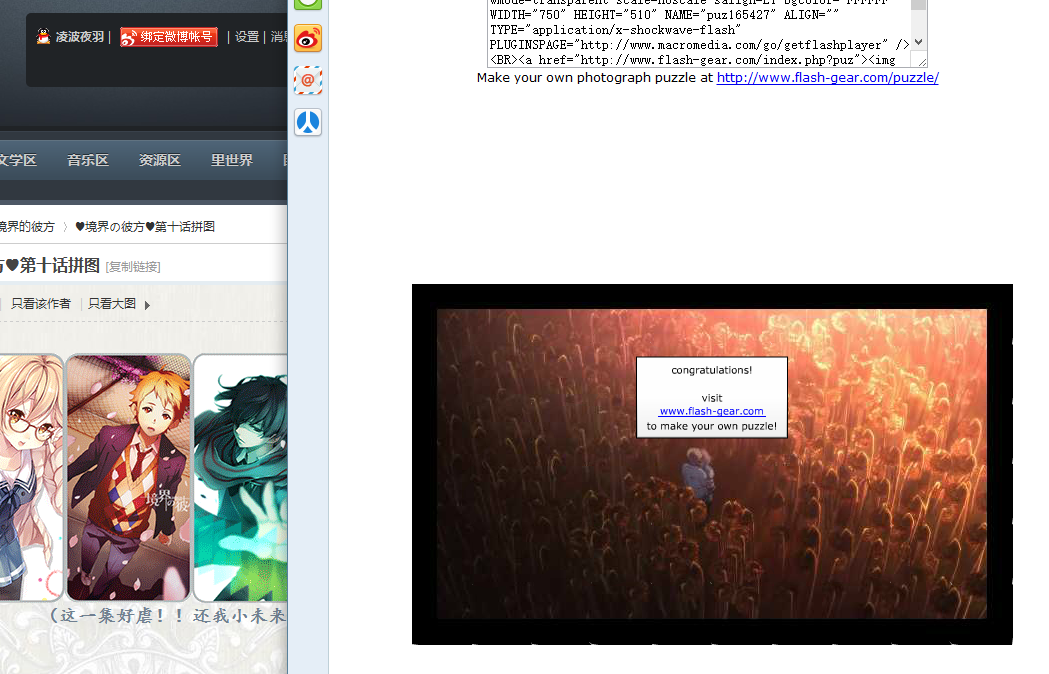Click the scroll-down arrow in the code textarea

point(919,43)
